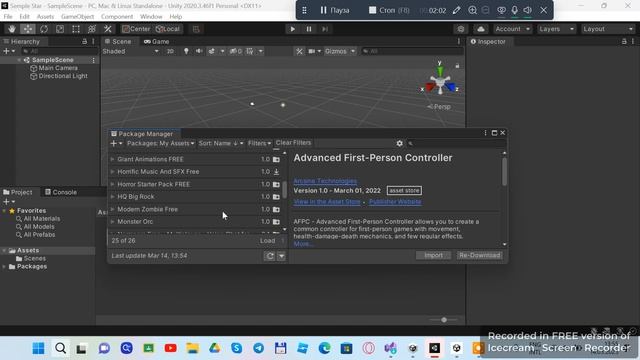Switch to the Game tab
This screenshot has width=640, height=360.
(x=156, y=42)
